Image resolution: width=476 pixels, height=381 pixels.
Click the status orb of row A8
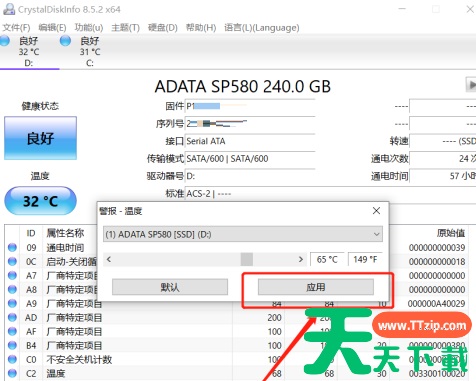click(12, 289)
